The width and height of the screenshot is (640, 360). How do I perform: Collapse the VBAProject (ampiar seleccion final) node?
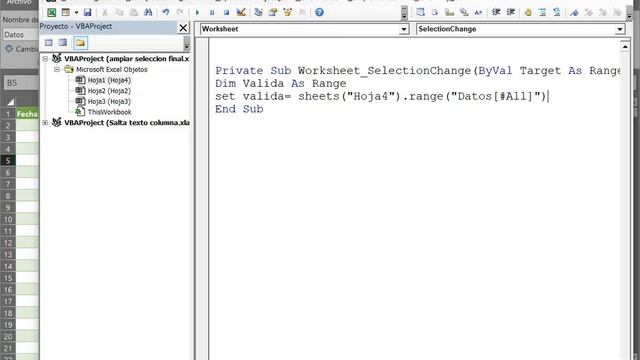pos(45,59)
